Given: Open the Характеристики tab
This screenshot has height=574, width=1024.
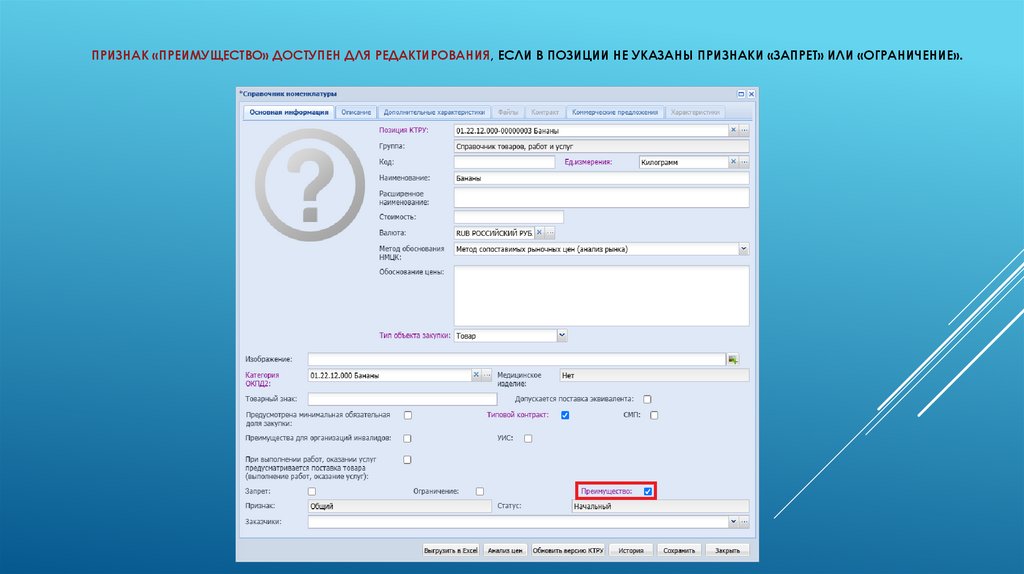Looking at the screenshot, I should pos(695,112).
